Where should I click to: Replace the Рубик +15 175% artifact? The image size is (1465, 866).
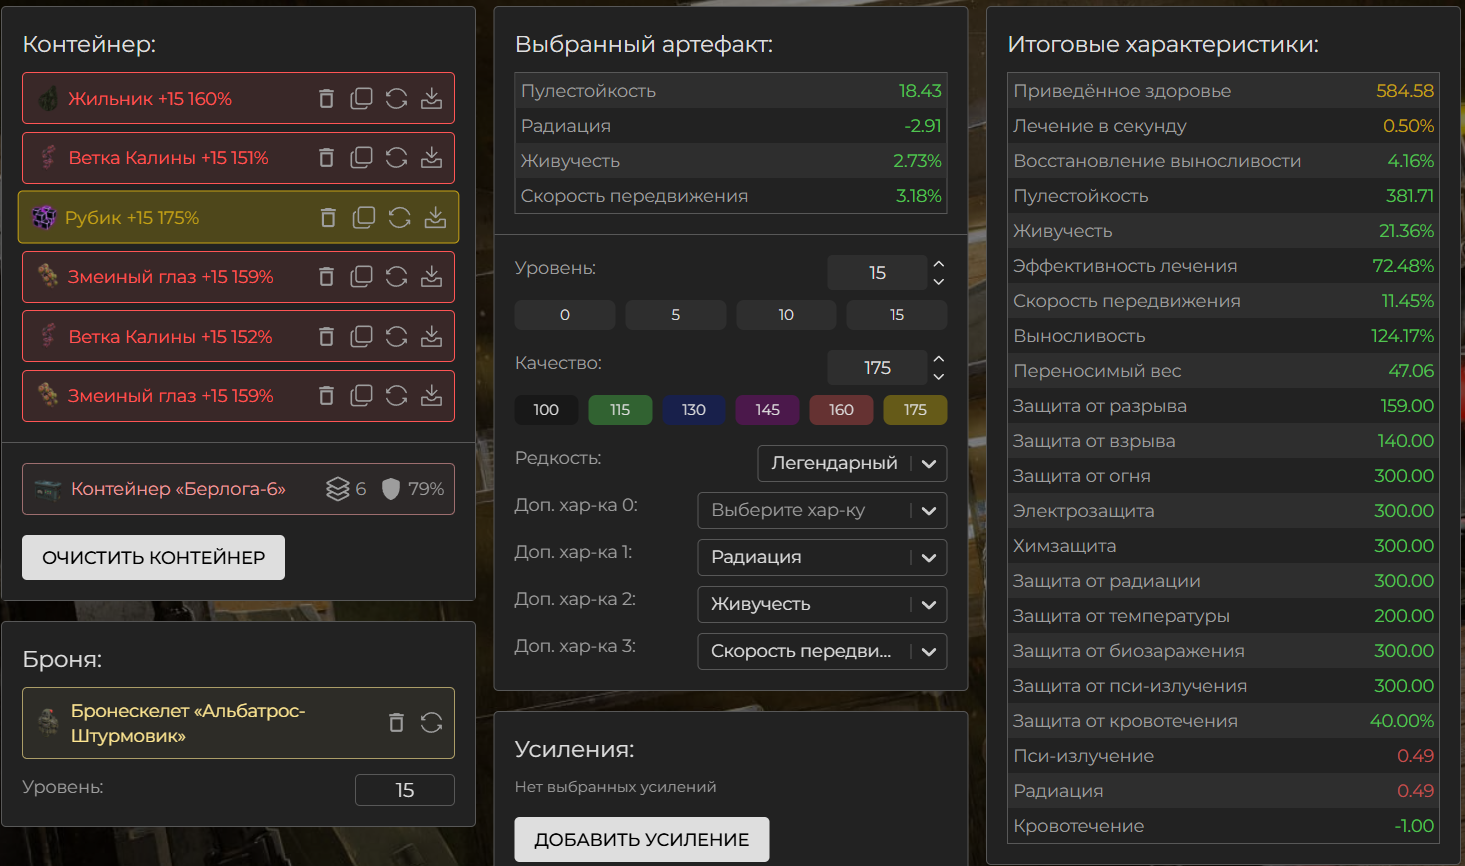pyautogui.click(x=400, y=218)
